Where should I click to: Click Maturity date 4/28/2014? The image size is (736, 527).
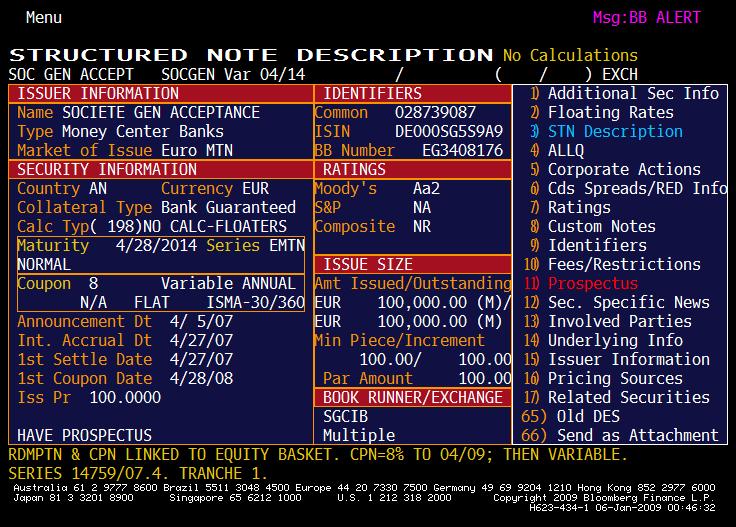tap(156, 245)
